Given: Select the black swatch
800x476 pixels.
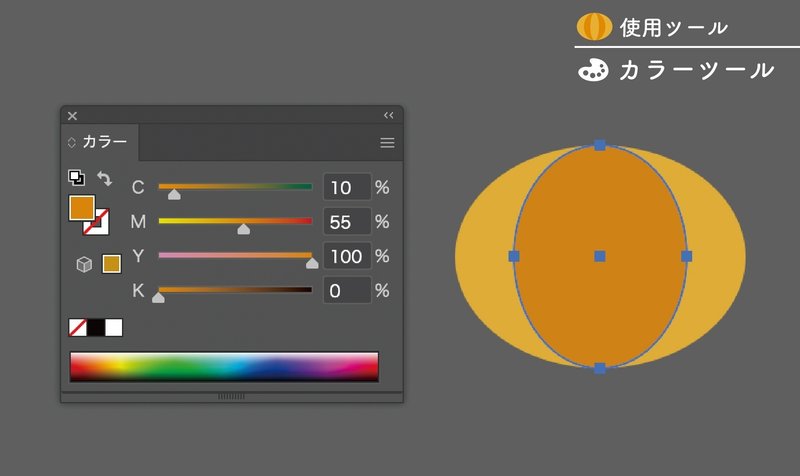Looking at the screenshot, I should coord(96,328).
